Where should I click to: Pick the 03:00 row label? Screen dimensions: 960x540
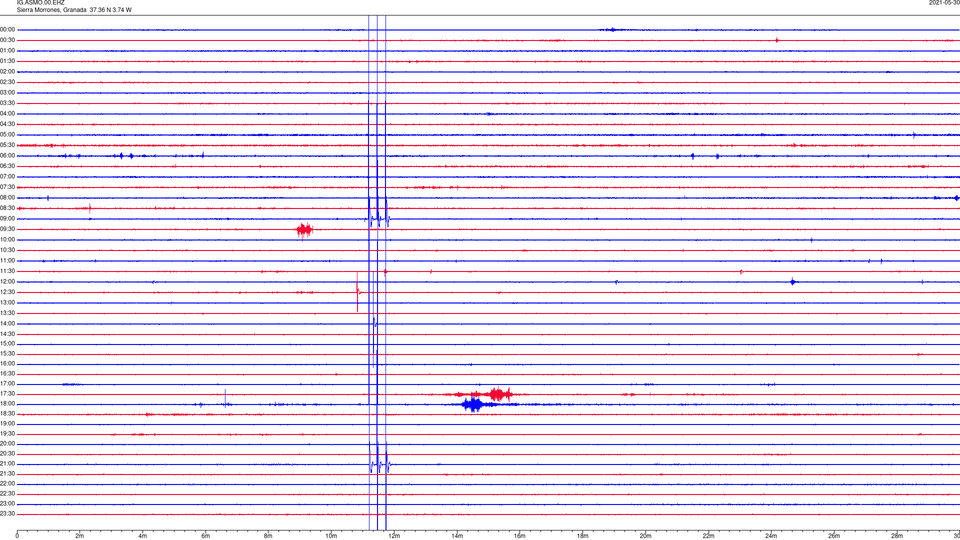[8, 92]
